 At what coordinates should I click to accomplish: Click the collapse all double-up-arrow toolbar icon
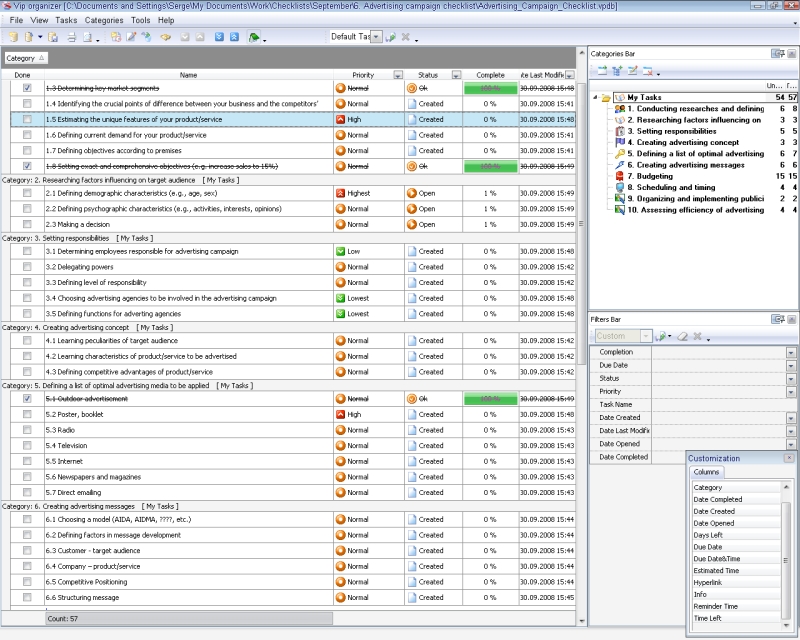(x=233, y=37)
